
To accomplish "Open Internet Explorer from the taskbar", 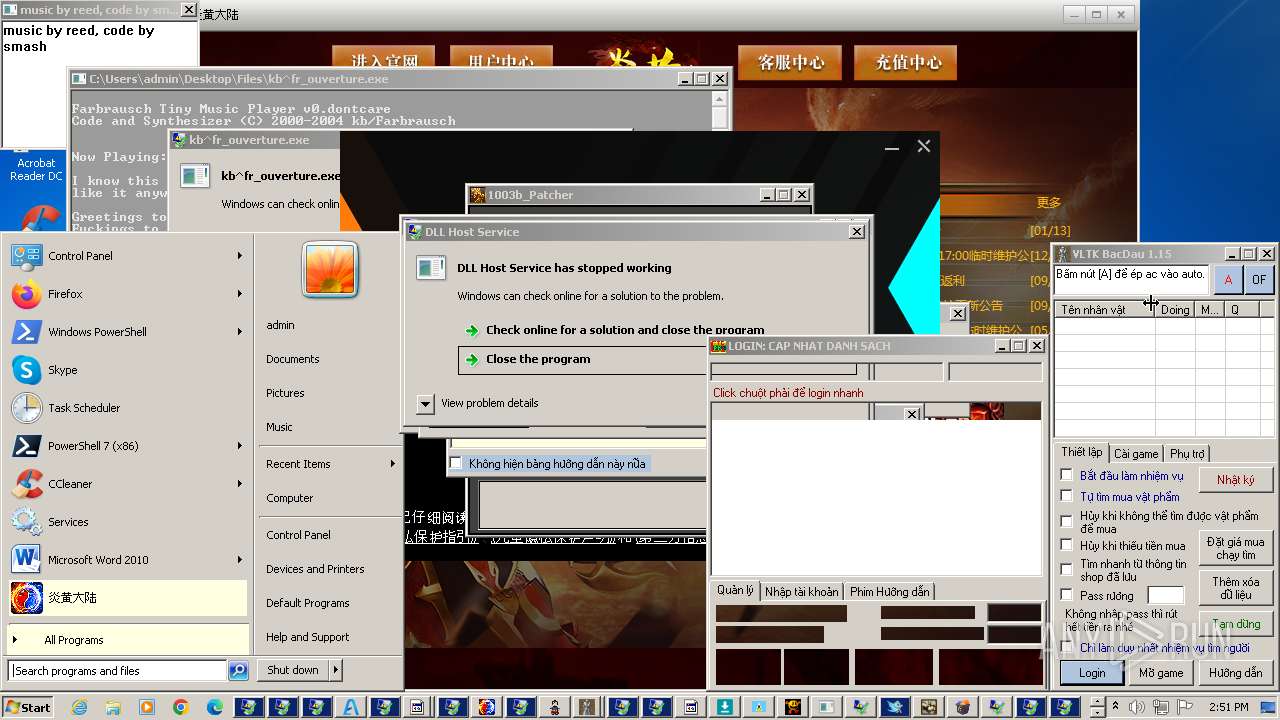I will pos(80,707).
